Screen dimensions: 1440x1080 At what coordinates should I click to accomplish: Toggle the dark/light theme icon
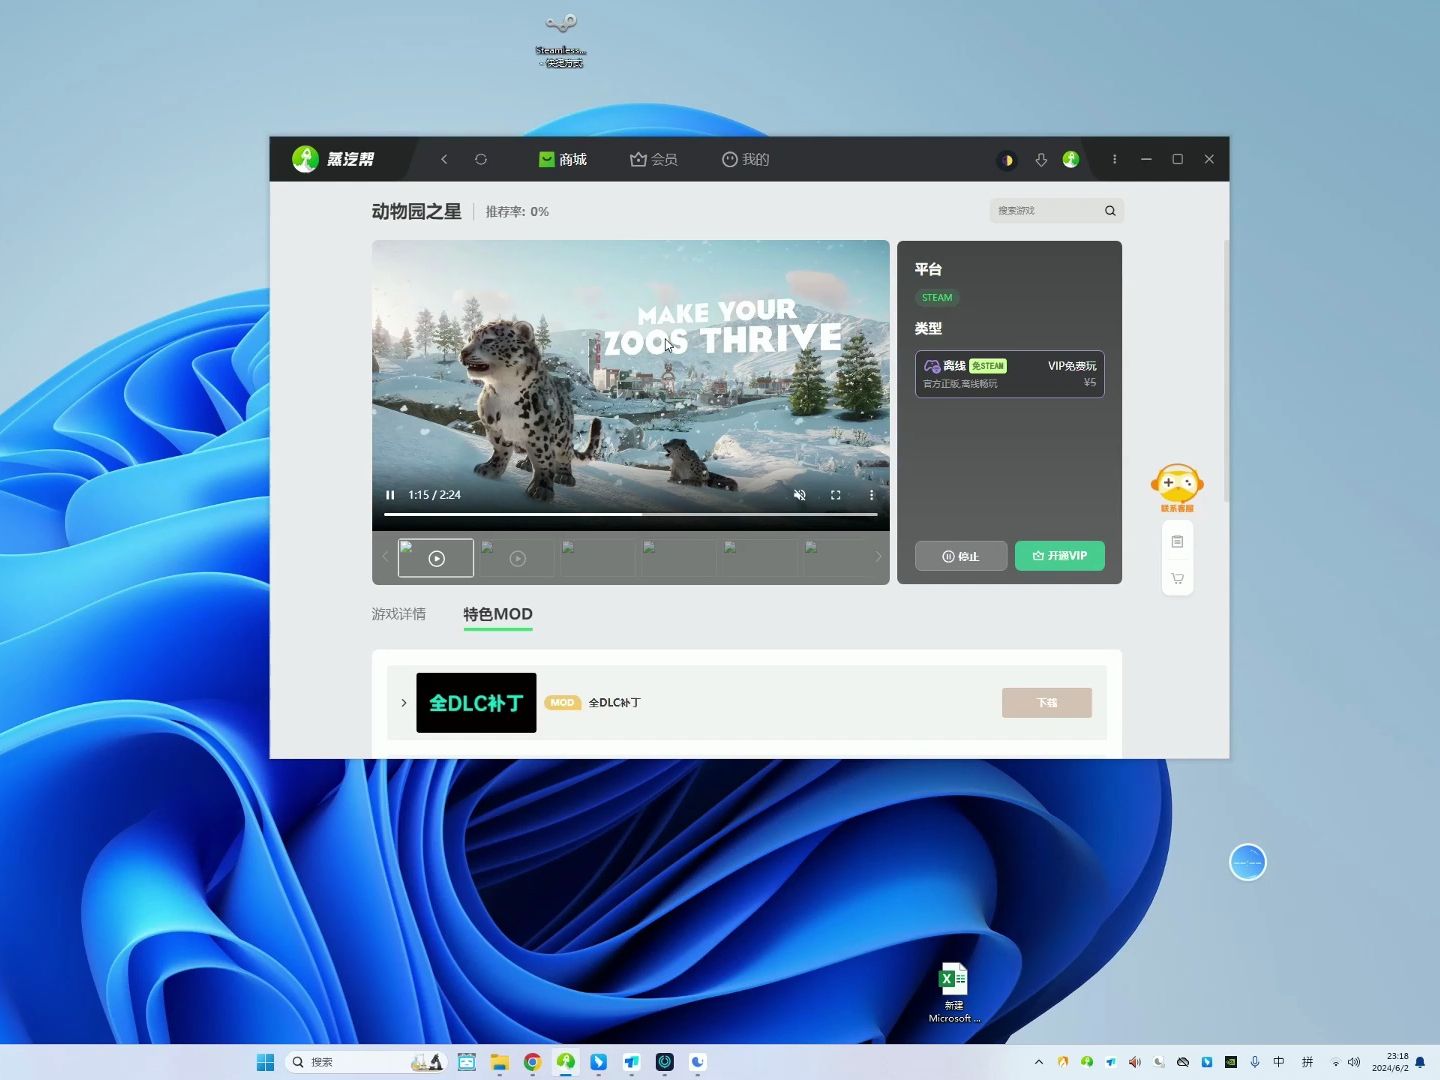click(1007, 160)
